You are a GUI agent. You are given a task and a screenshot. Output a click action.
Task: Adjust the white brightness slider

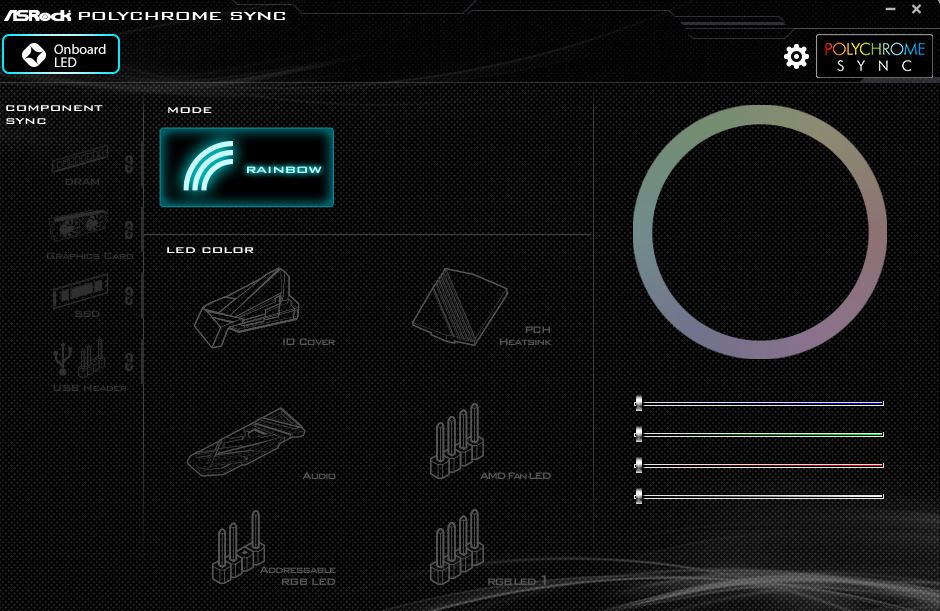click(x=759, y=496)
